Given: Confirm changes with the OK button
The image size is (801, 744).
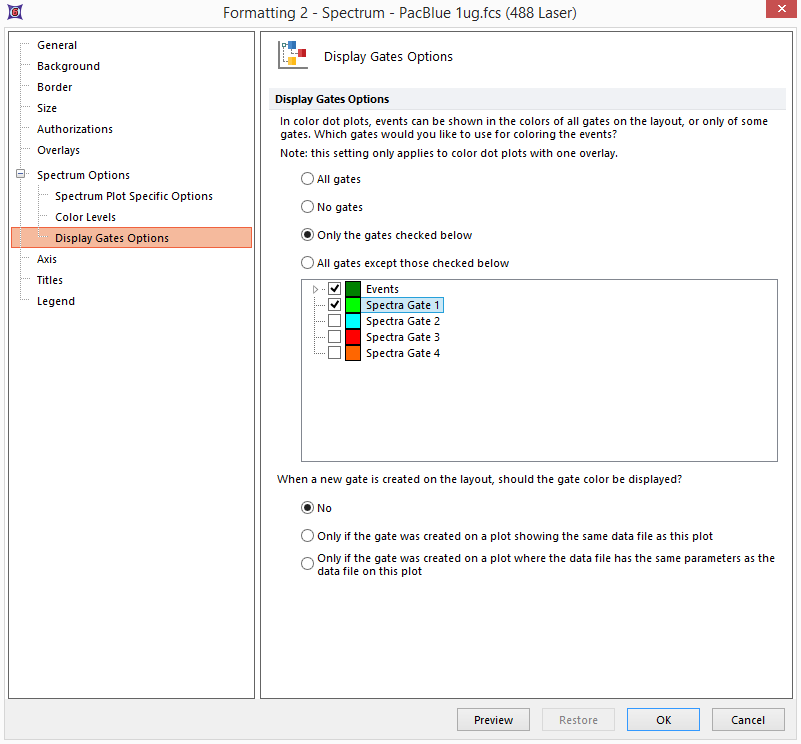Looking at the screenshot, I should coord(663,719).
